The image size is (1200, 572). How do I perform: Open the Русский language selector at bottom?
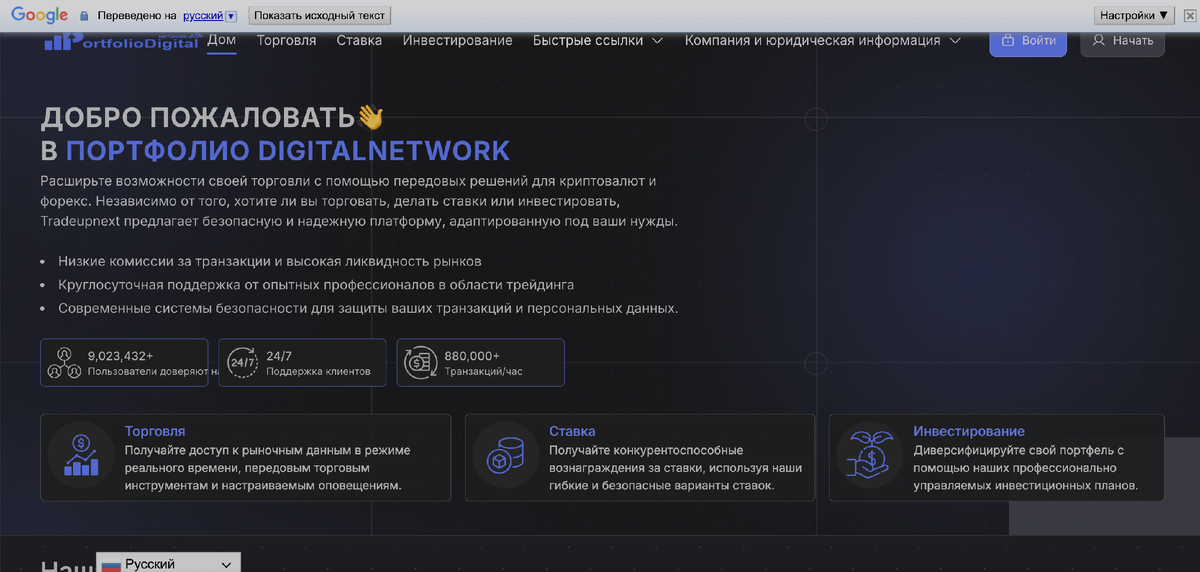[x=168, y=564]
